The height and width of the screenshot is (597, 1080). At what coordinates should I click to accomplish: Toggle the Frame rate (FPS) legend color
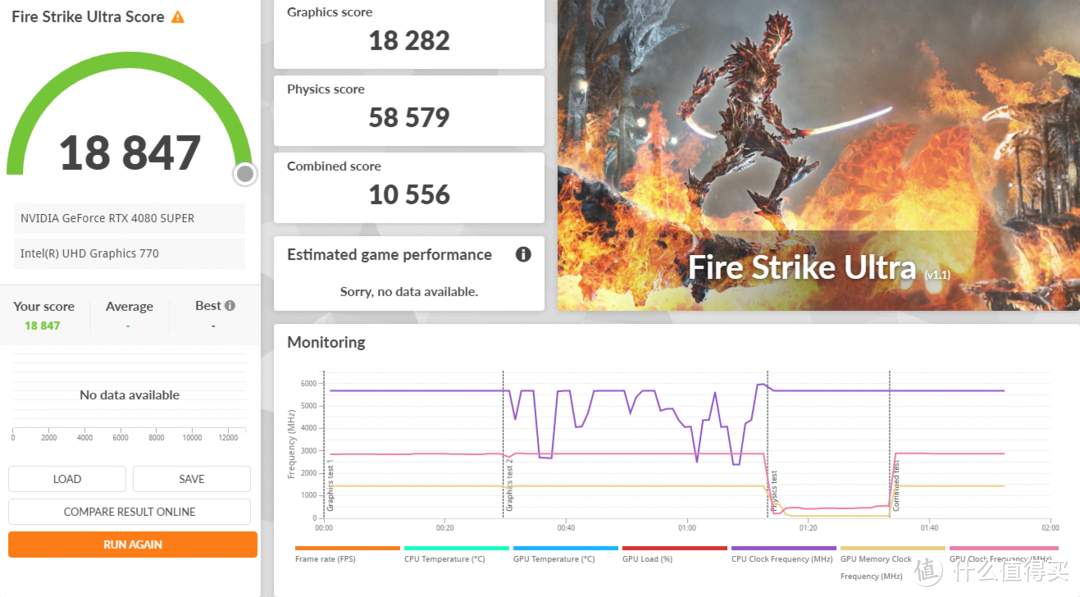point(347,548)
